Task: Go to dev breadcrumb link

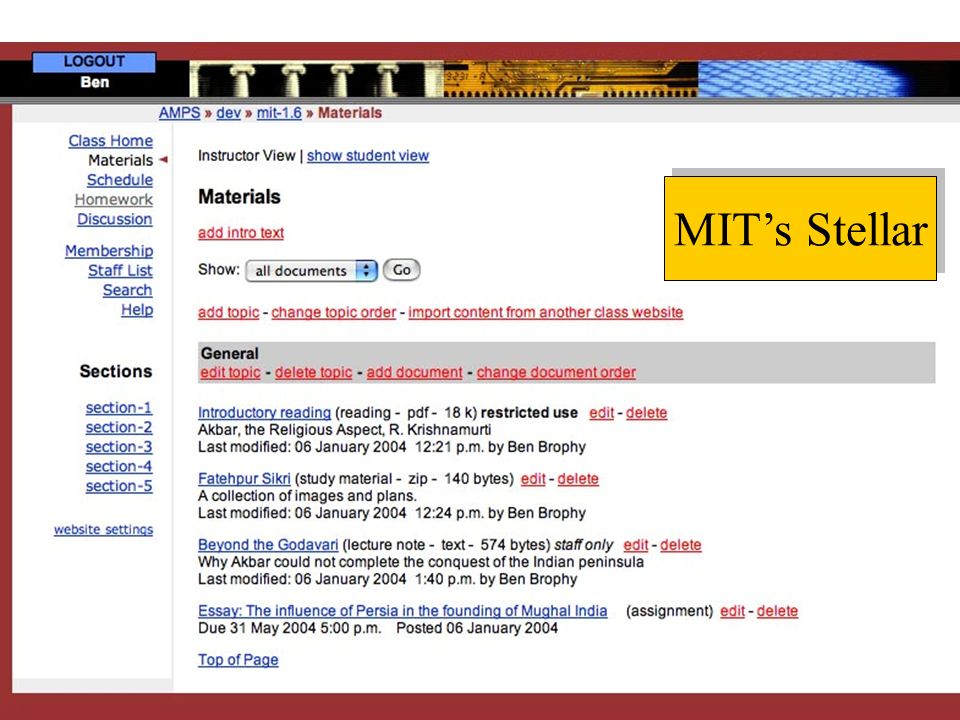Action: pos(228,113)
